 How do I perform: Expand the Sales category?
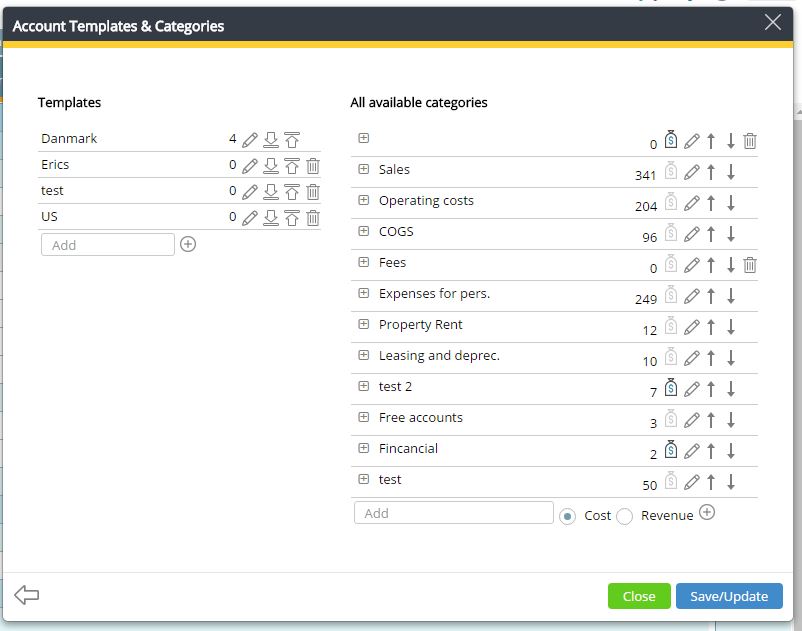pyautogui.click(x=364, y=170)
